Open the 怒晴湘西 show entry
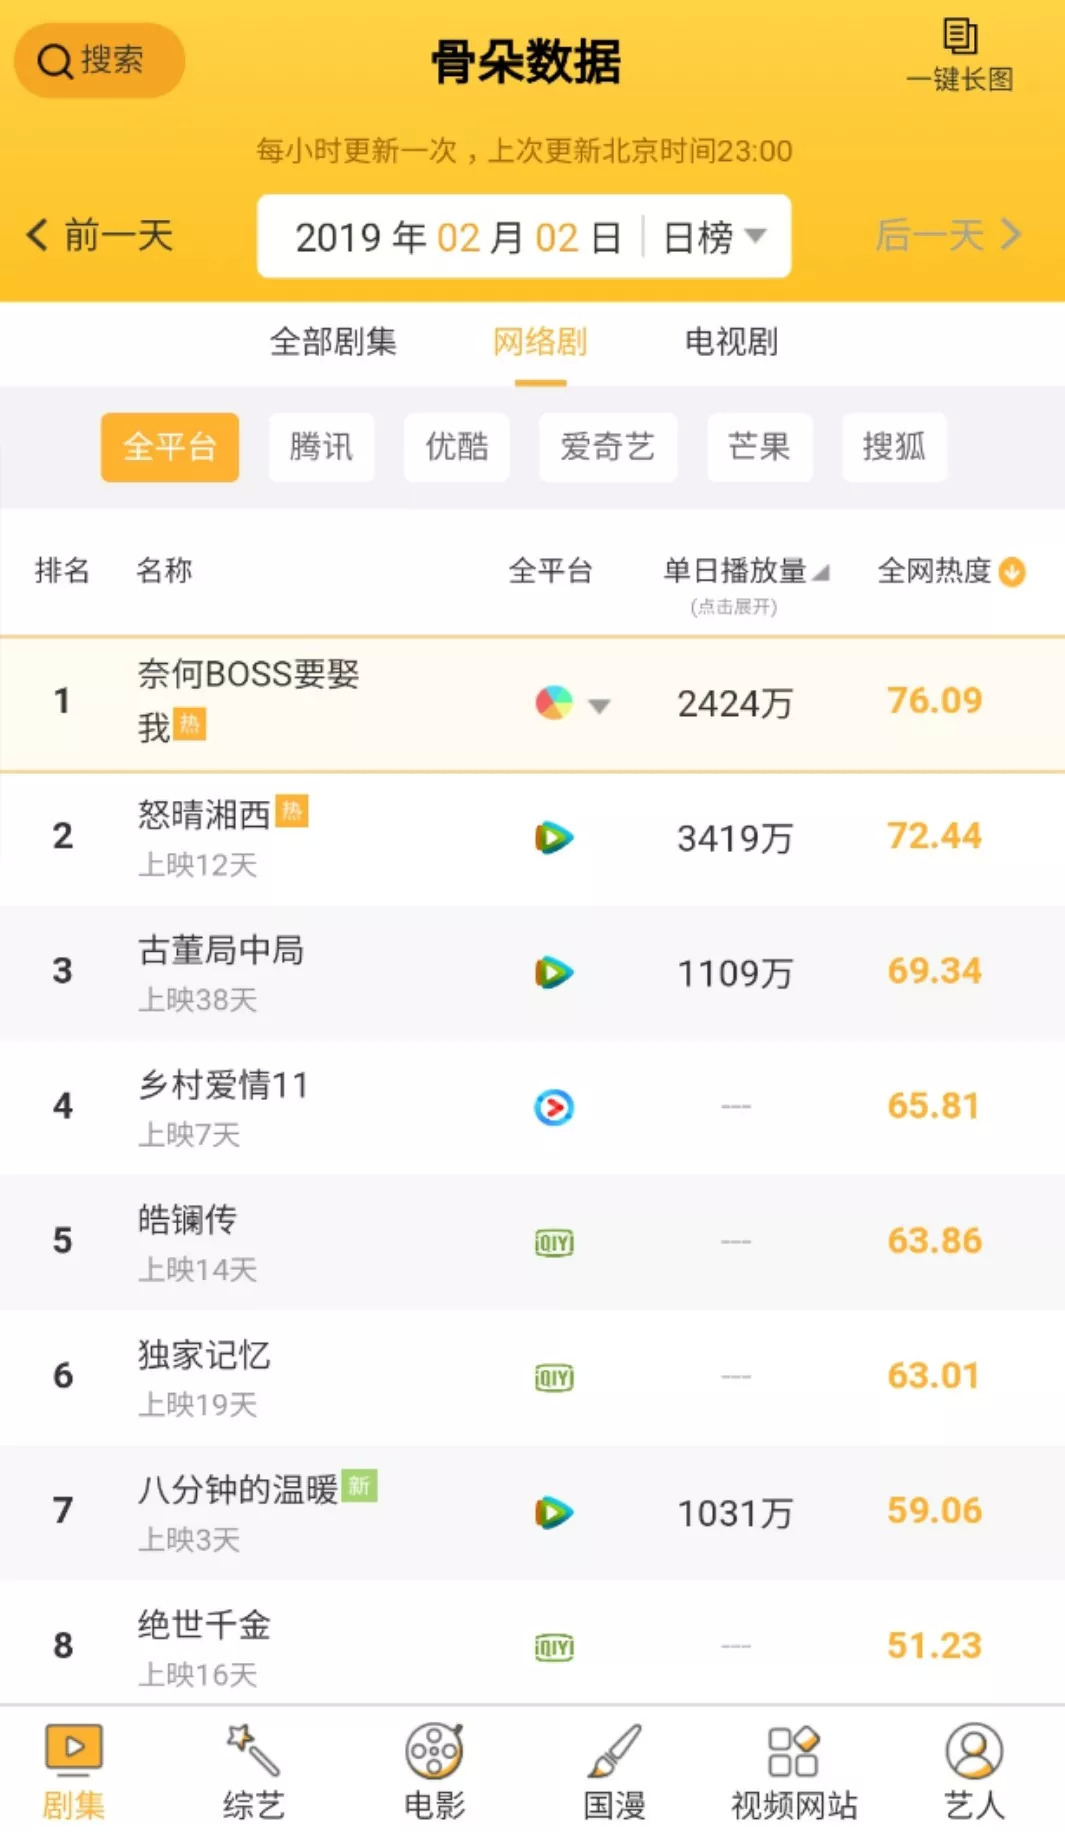 point(205,816)
